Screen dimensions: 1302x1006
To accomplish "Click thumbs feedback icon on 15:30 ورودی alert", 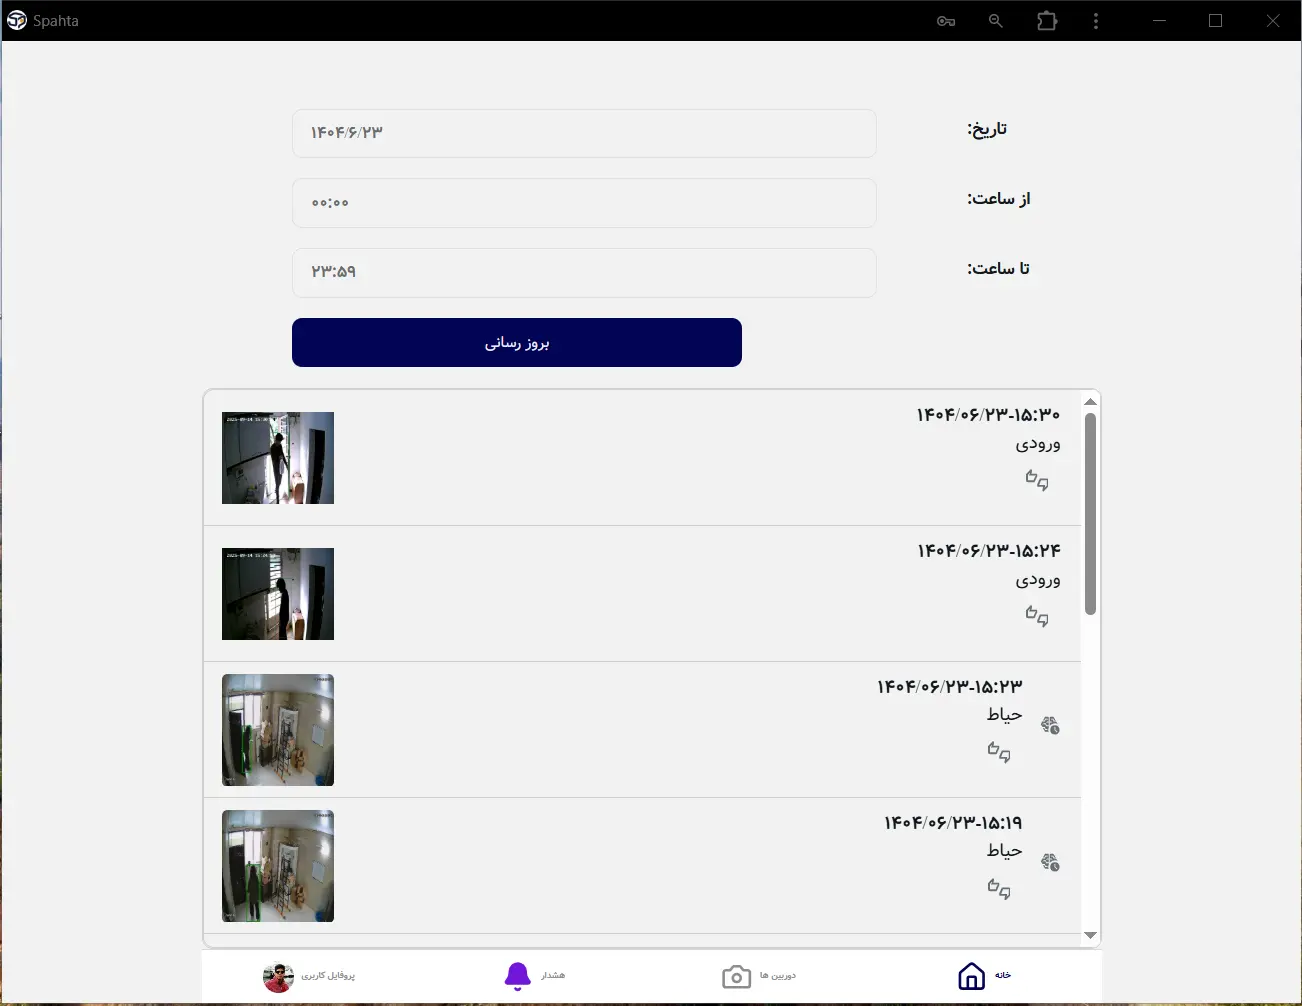I will 1037,481.
